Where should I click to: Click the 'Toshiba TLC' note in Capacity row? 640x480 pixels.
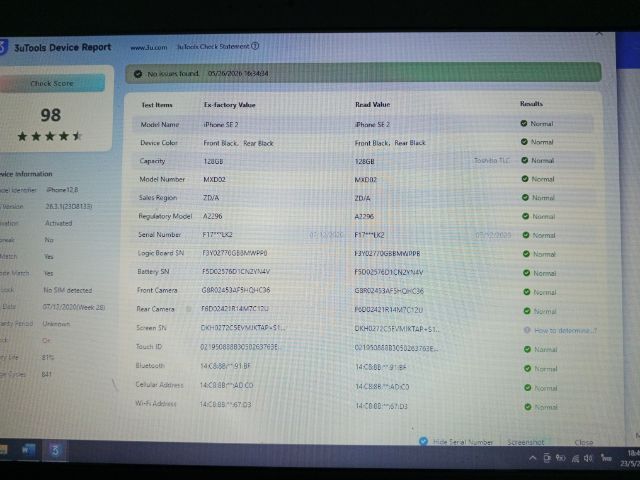pyautogui.click(x=492, y=160)
